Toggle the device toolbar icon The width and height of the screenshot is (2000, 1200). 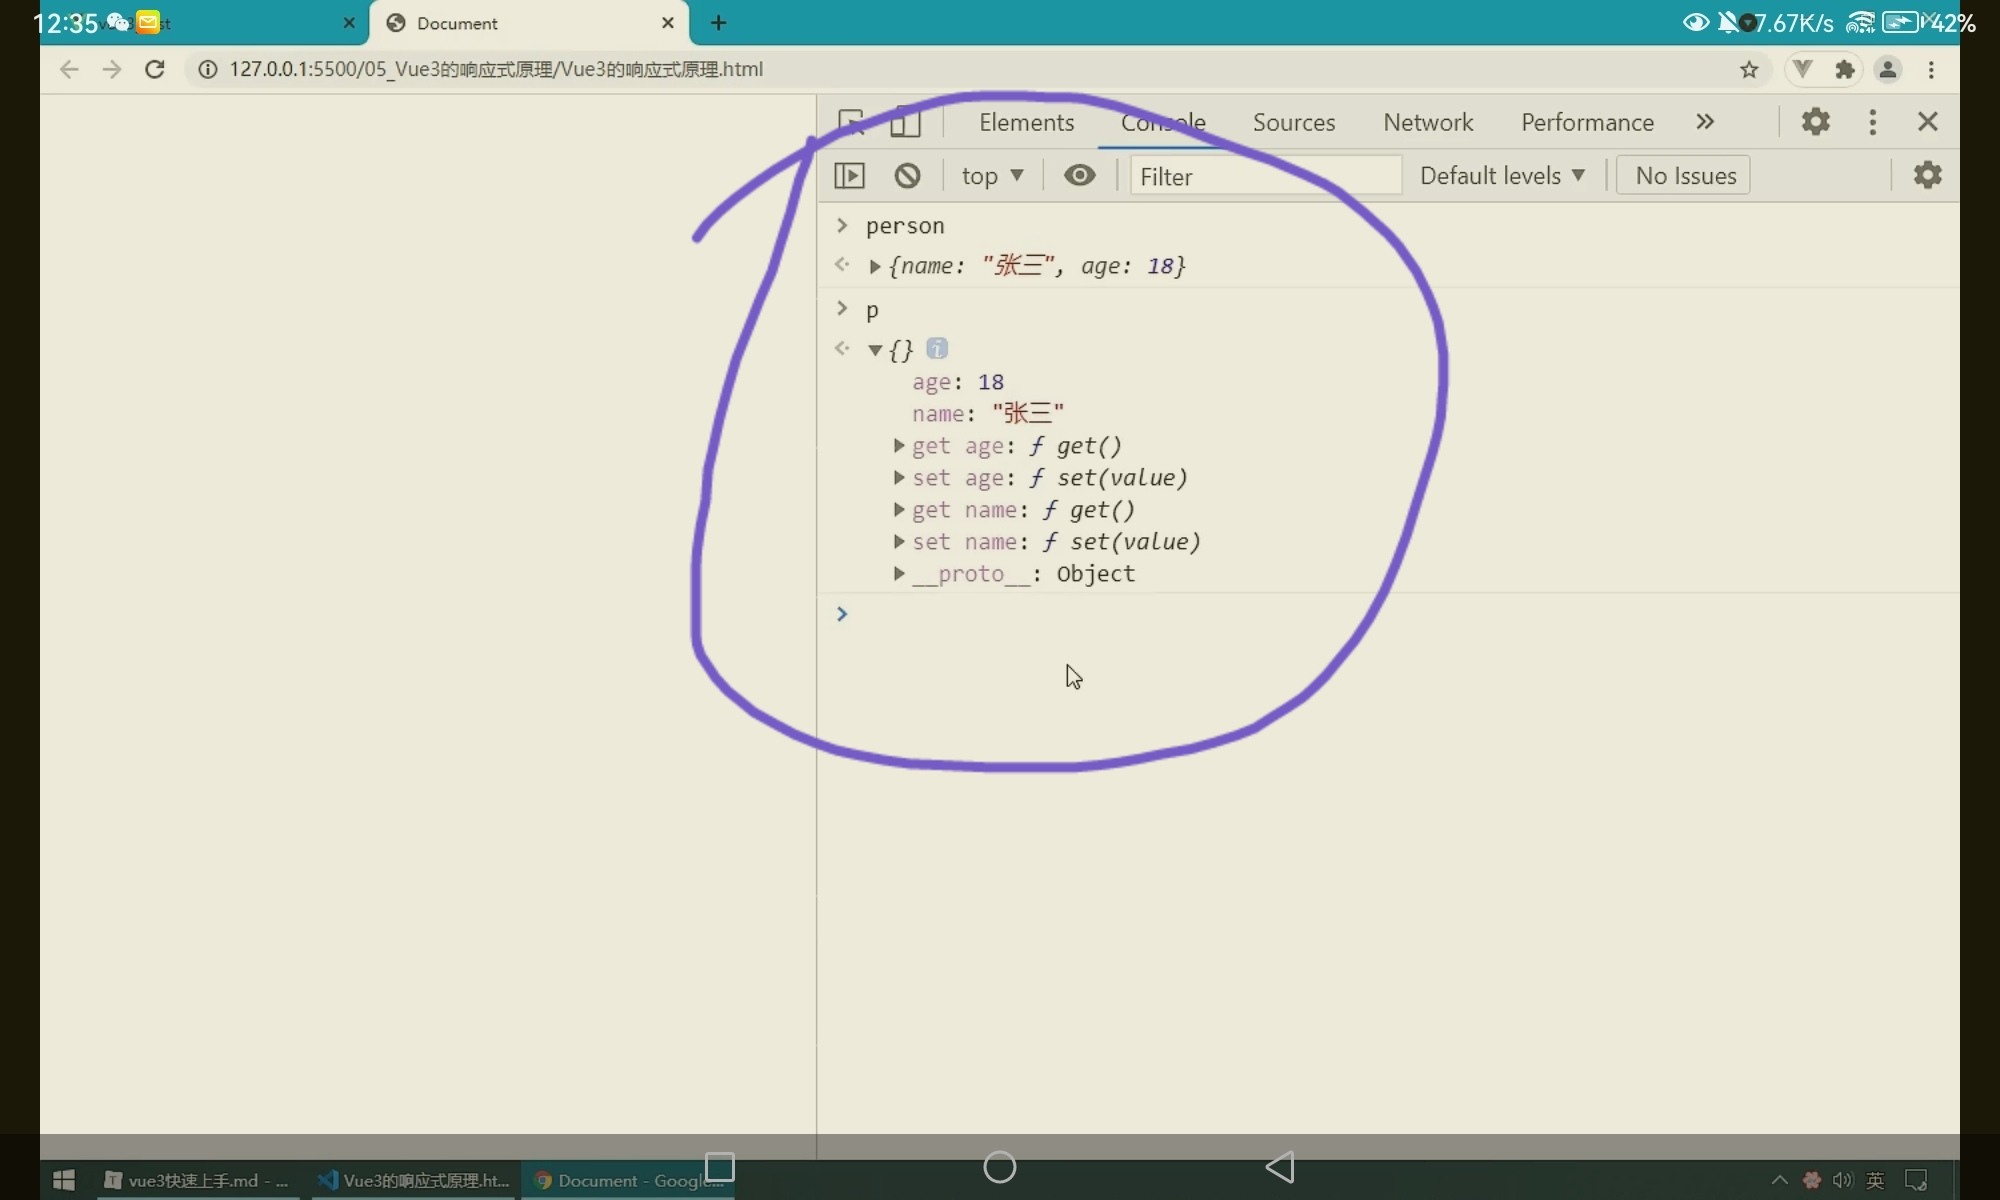pyautogui.click(x=905, y=122)
